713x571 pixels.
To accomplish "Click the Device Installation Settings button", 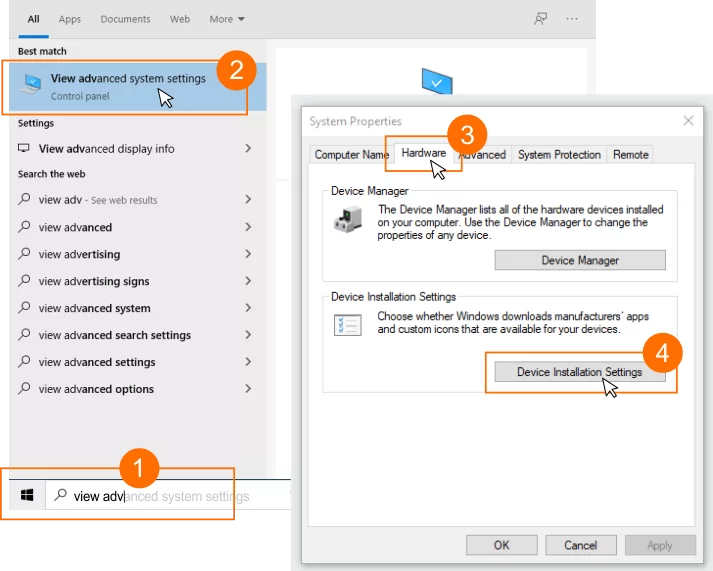I will (580, 372).
